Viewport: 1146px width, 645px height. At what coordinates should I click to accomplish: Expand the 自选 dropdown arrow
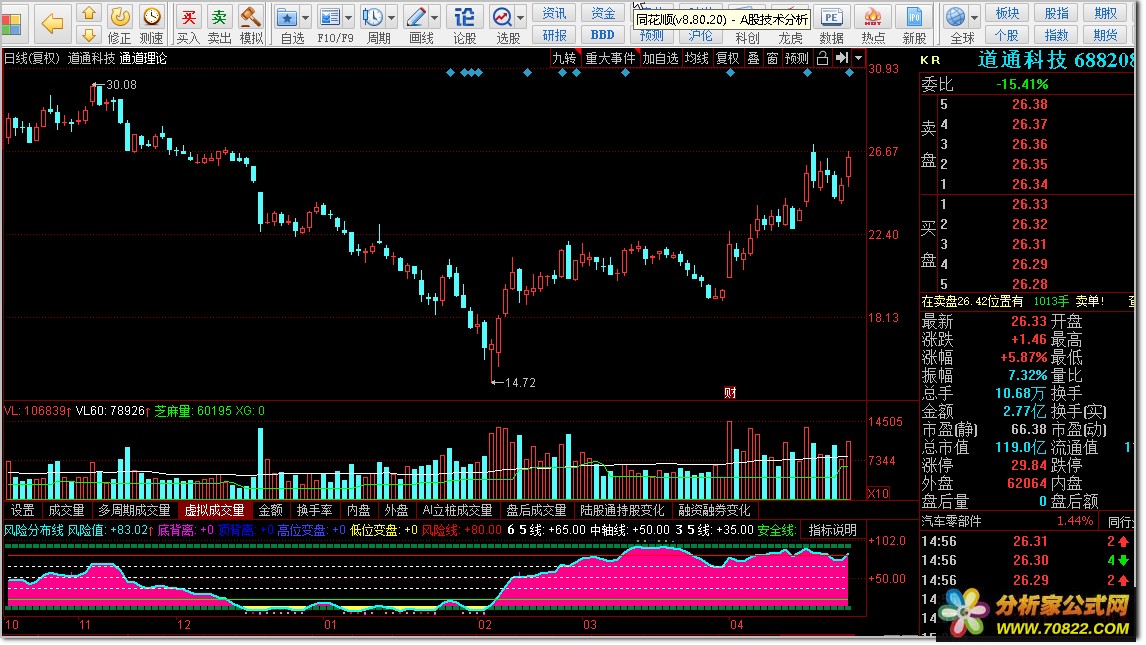point(306,17)
